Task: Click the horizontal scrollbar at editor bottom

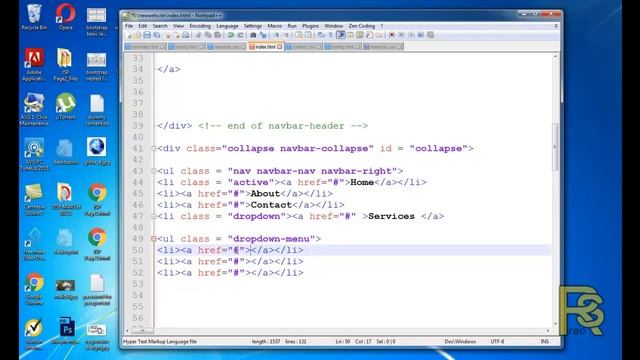Action: point(339,331)
